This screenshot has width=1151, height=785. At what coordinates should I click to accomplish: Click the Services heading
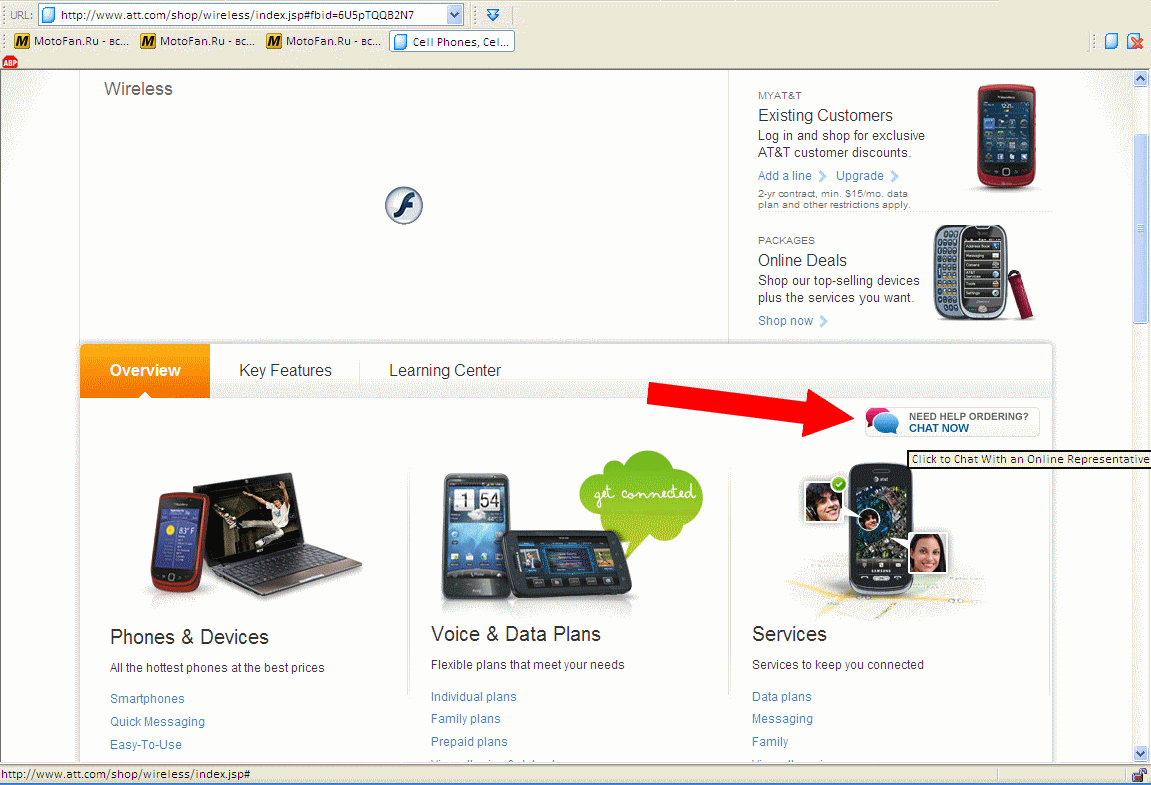click(x=789, y=634)
